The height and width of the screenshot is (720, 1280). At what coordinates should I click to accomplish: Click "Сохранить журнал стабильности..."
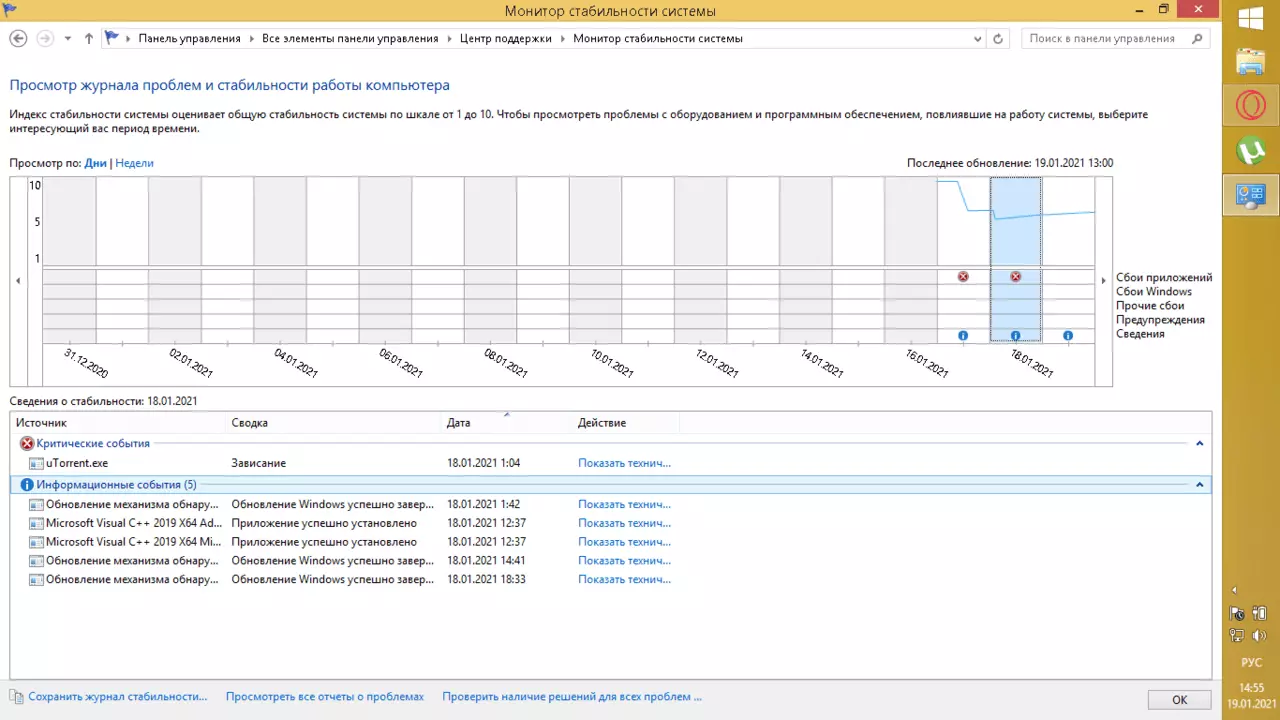(117, 697)
